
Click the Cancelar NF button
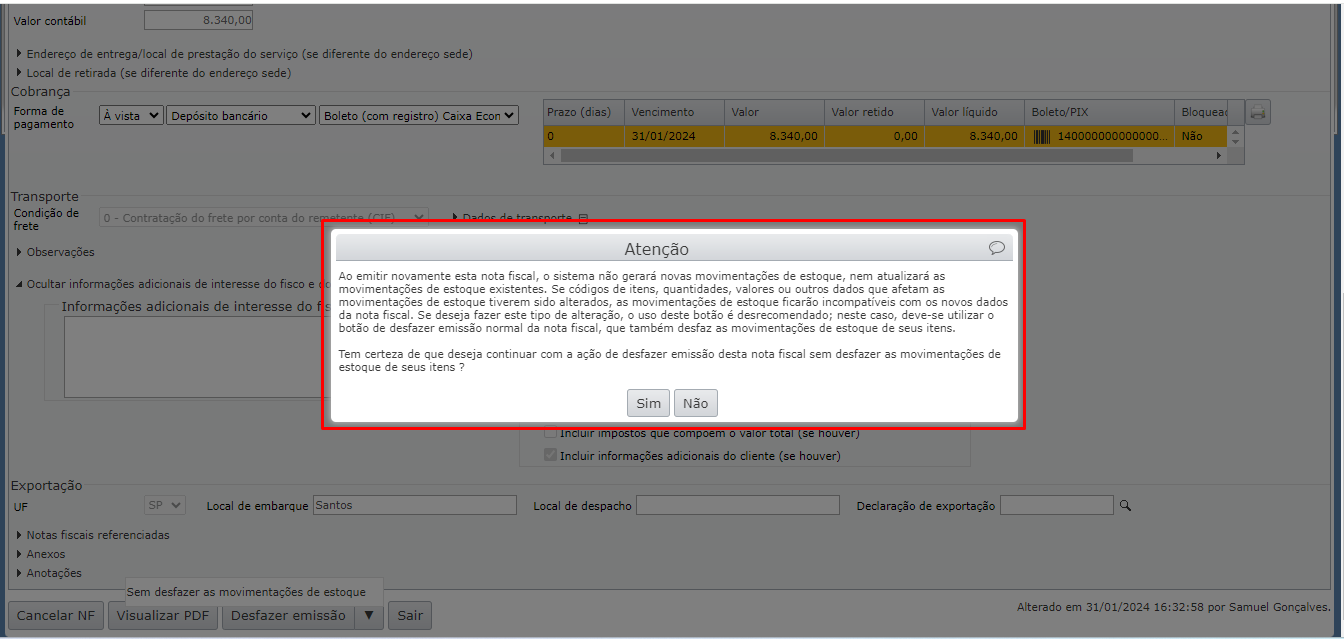pyautogui.click(x=56, y=615)
